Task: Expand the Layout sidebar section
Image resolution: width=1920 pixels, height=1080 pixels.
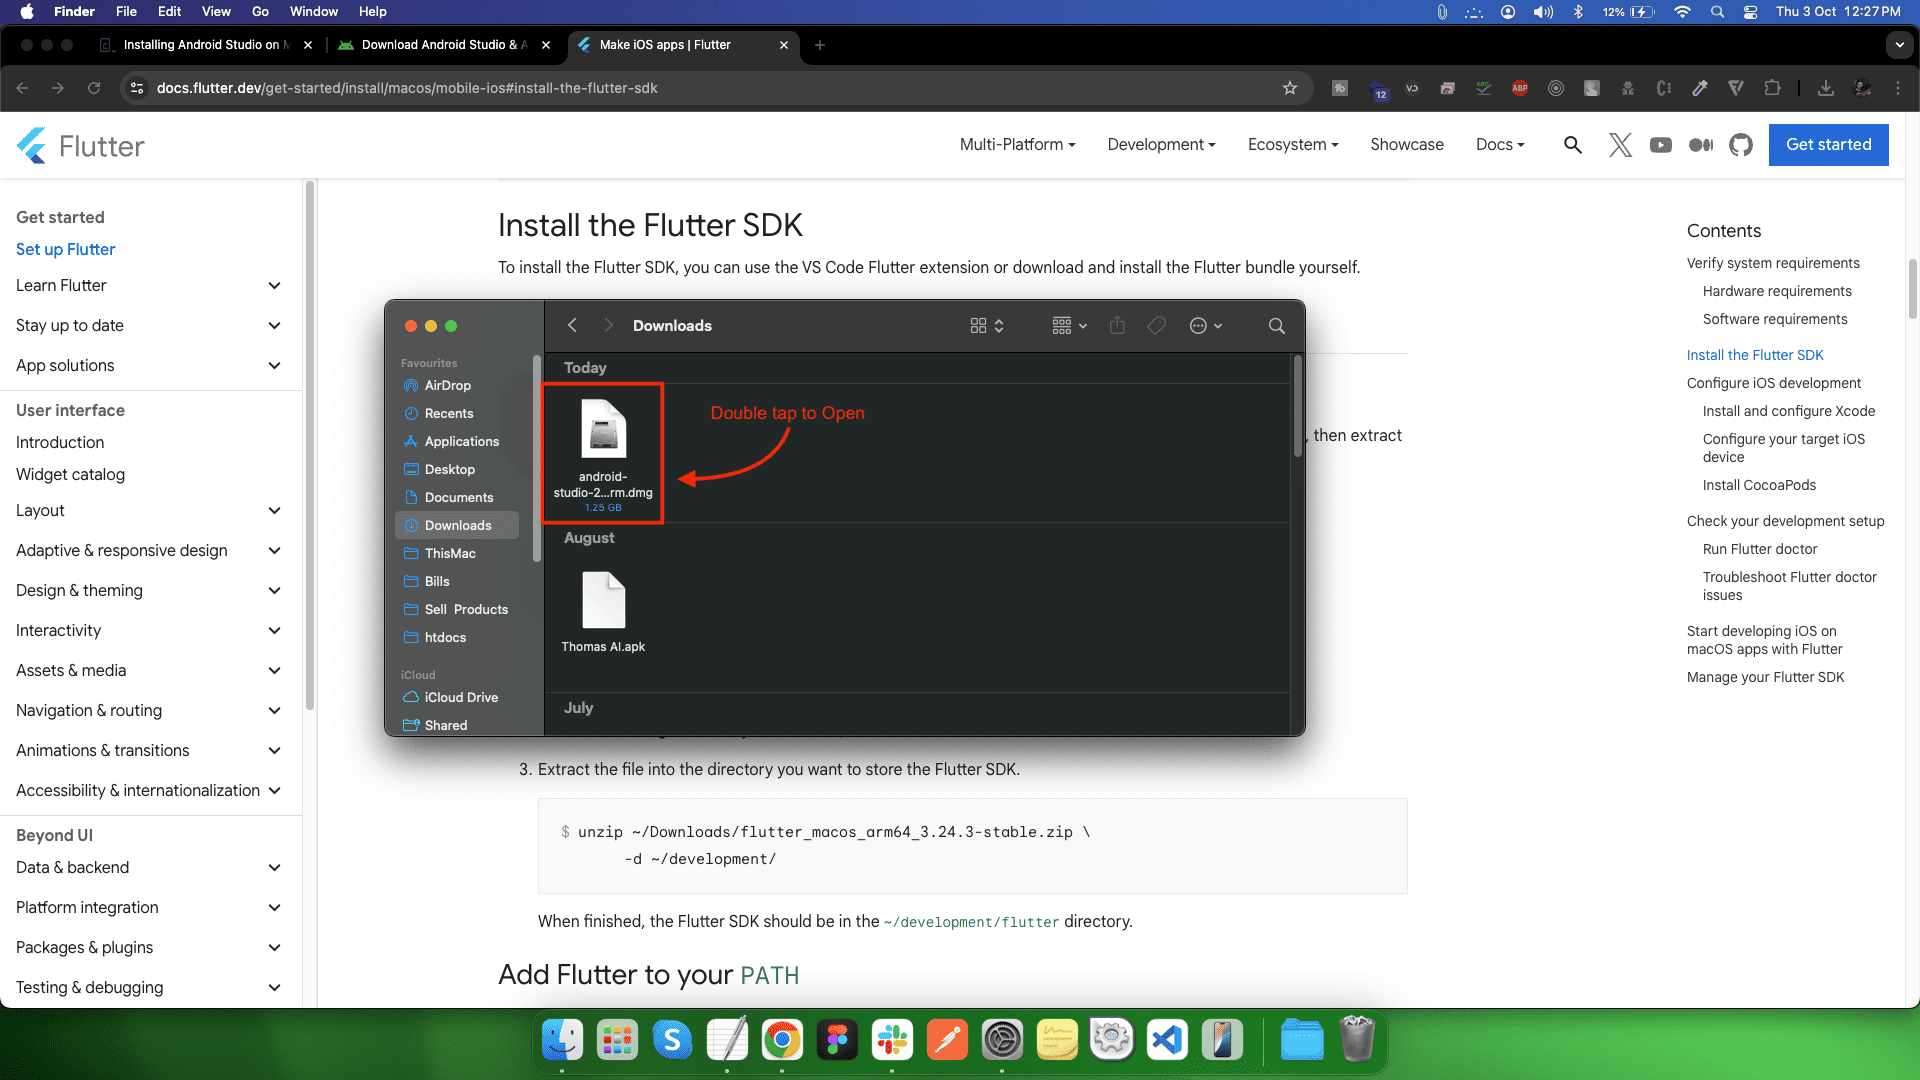Action: [274, 511]
